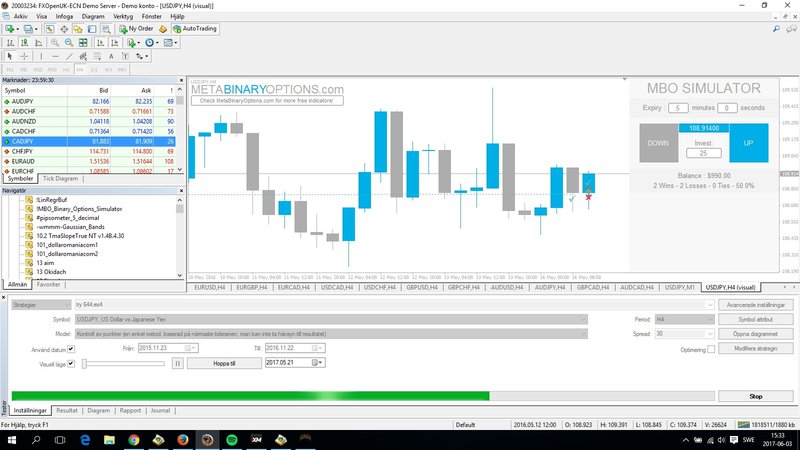Tile chart windows with grid icon
Image resolution: width=800 pixels, height=450 pixels.
tap(83, 43)
